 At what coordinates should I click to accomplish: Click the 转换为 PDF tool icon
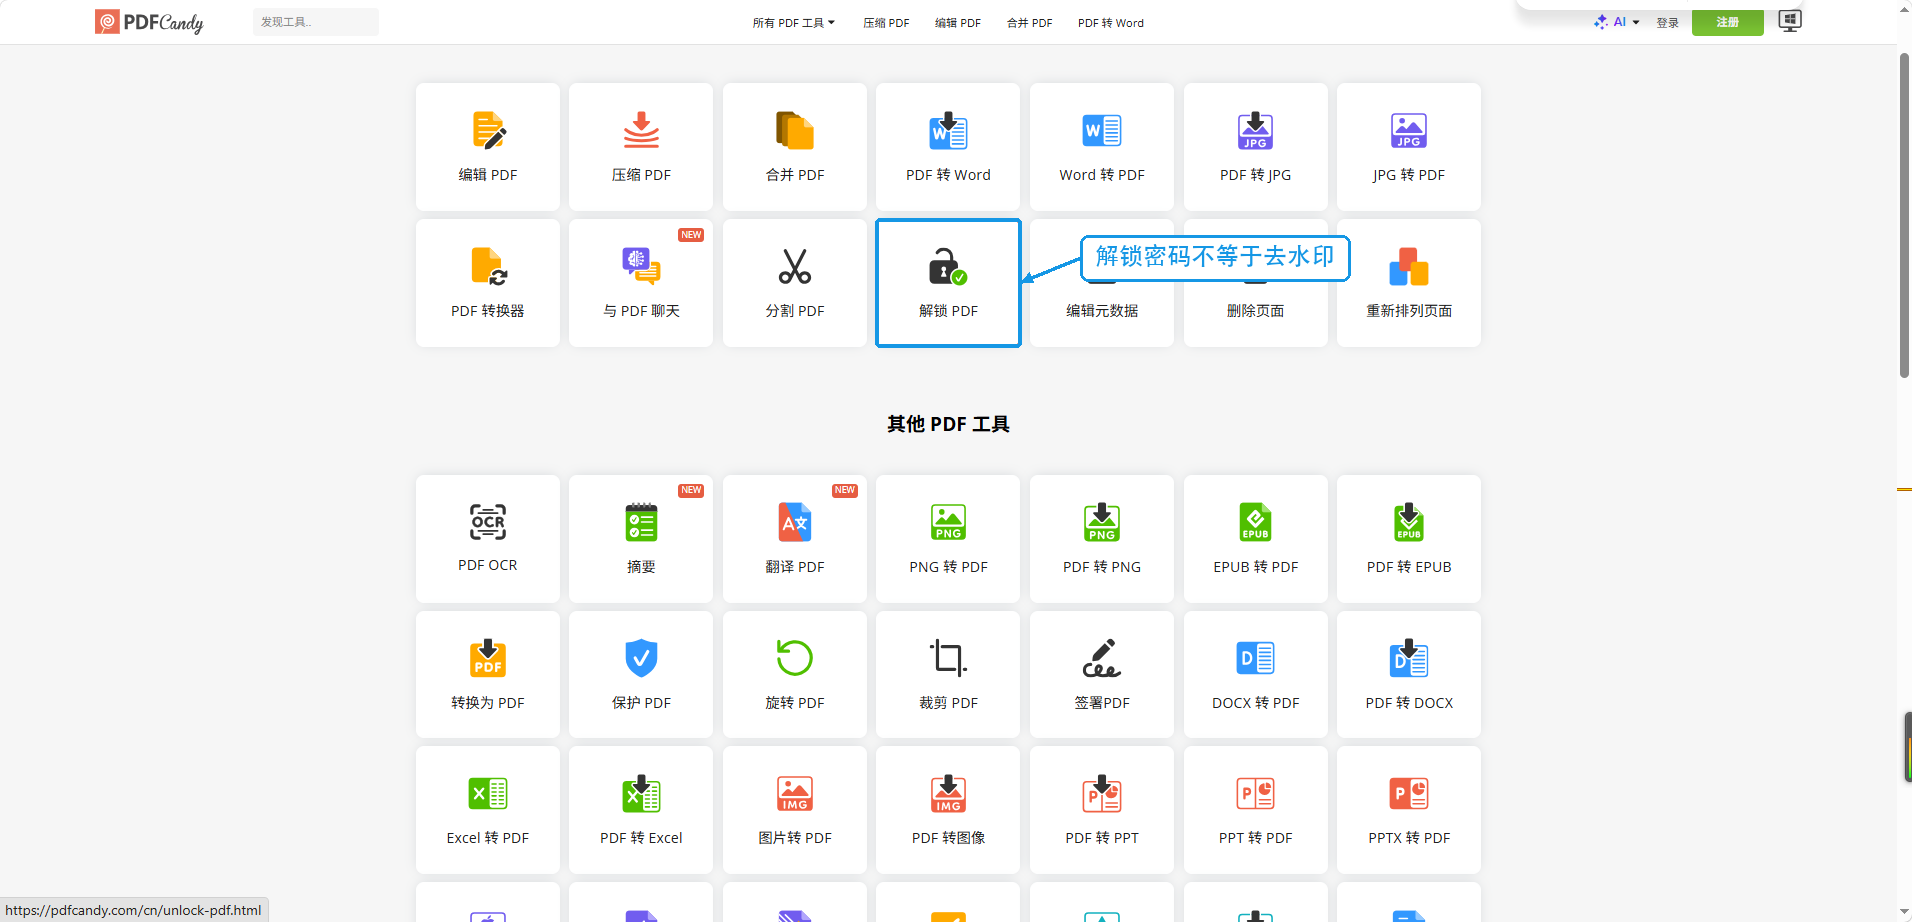(x=488, y=658)
